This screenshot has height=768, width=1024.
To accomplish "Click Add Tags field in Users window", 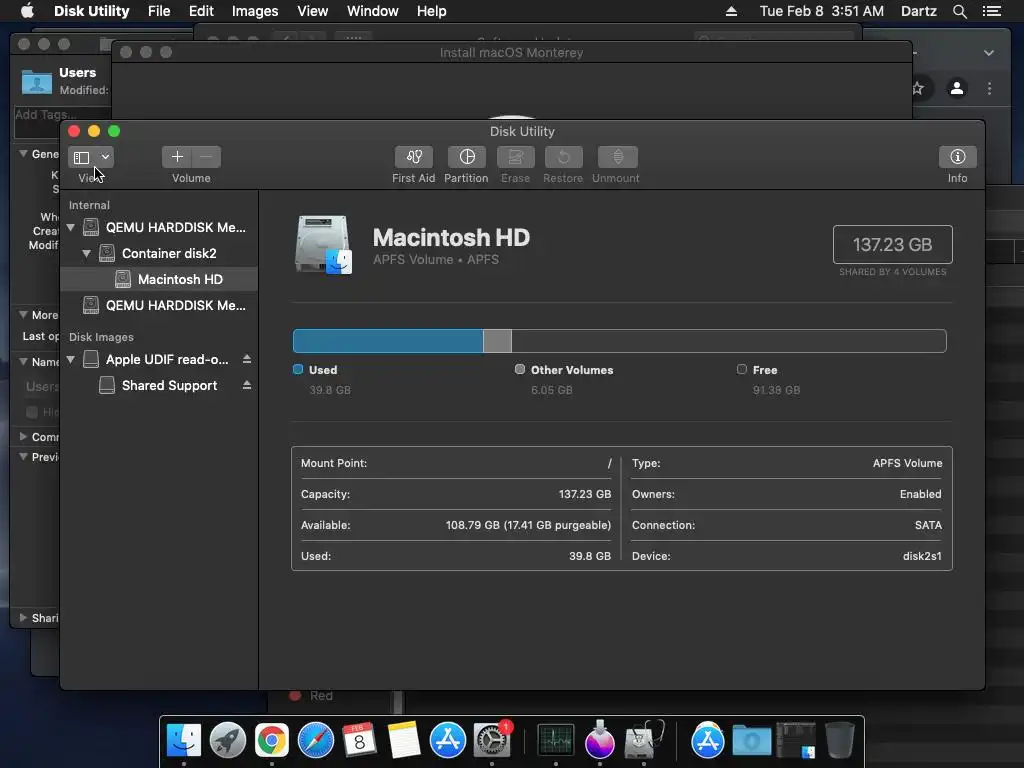I will click(38, 121).
